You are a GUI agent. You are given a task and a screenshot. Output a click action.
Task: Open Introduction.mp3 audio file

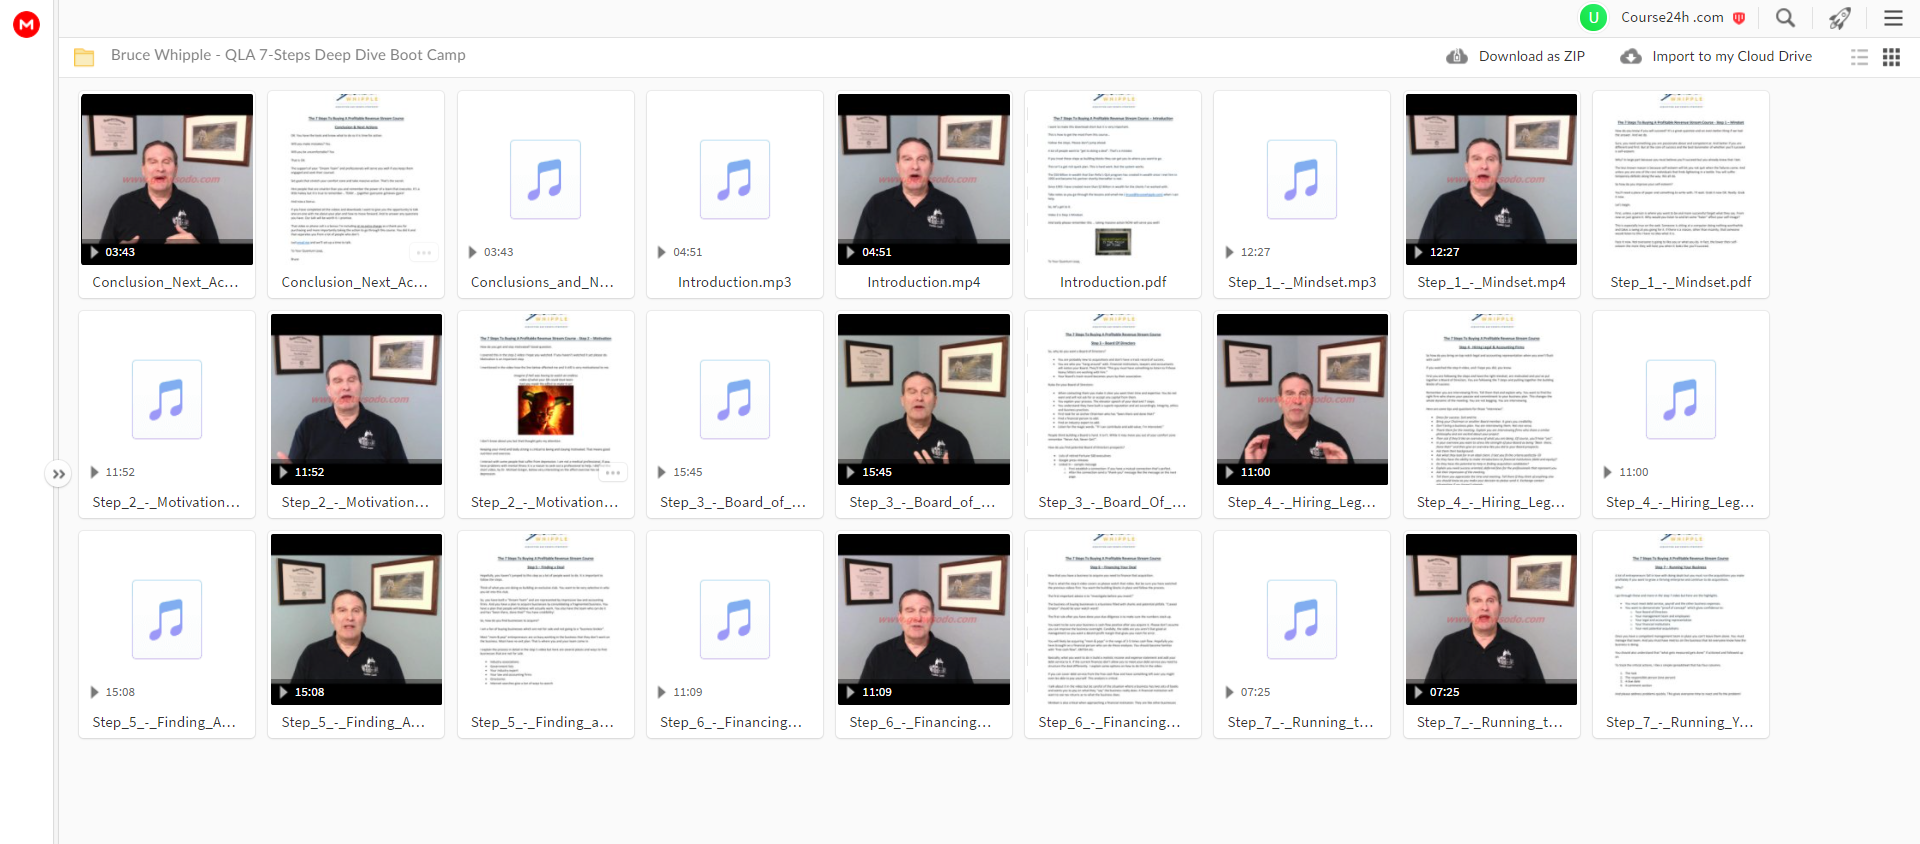pos(735,179)
